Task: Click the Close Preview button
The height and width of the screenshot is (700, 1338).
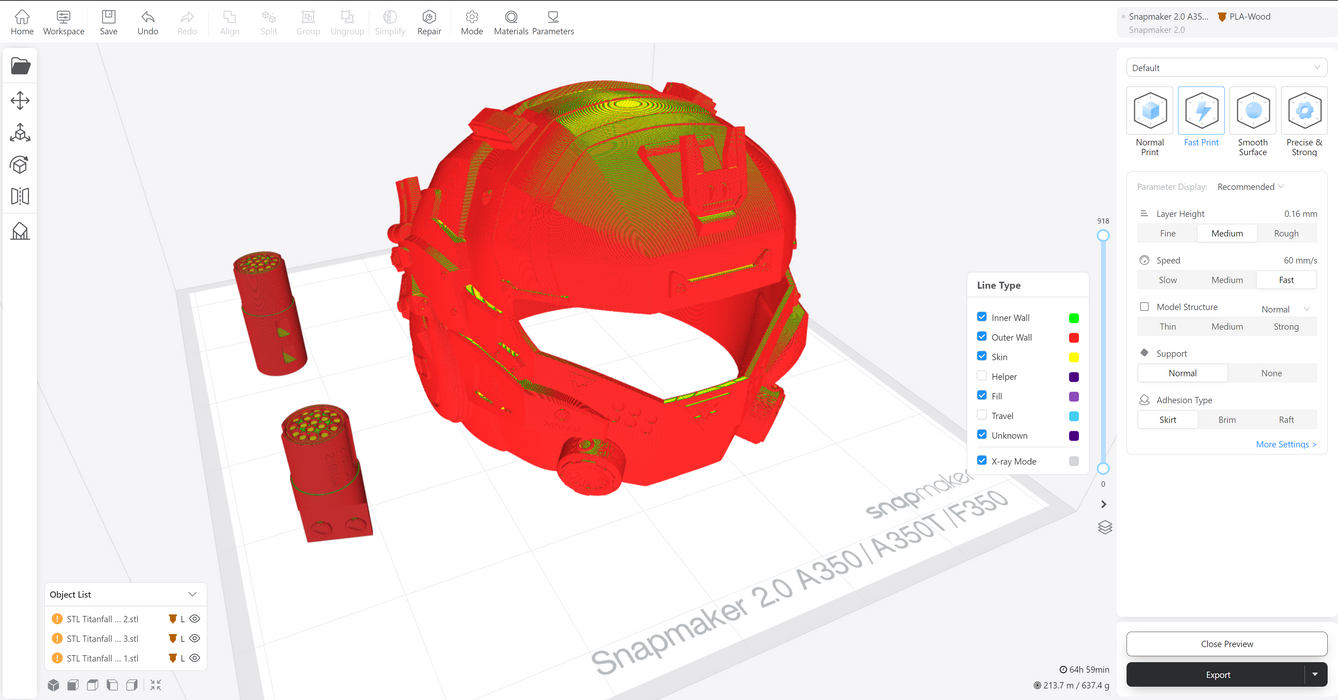Action: pyautogui.click(x=1226, y=644)
